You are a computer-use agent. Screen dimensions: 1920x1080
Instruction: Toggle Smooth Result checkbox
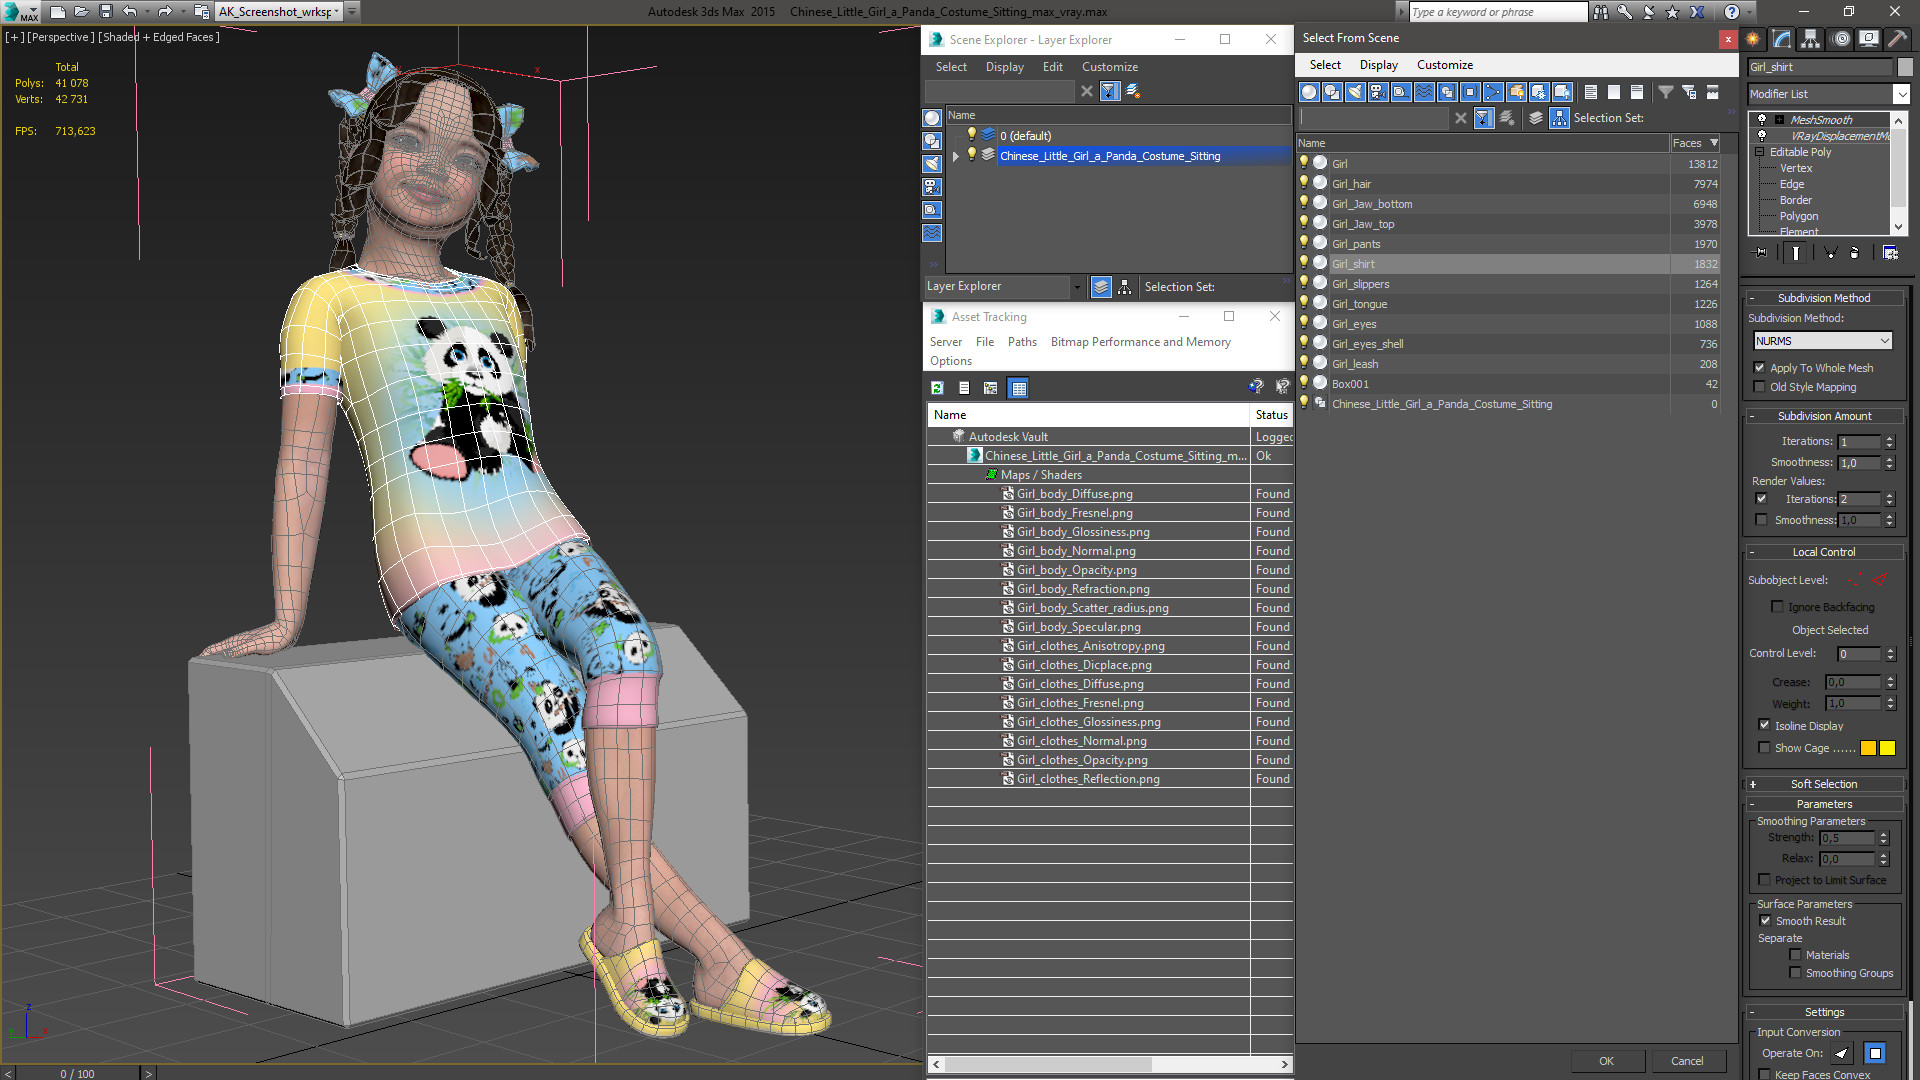[x=1765, y=921]
